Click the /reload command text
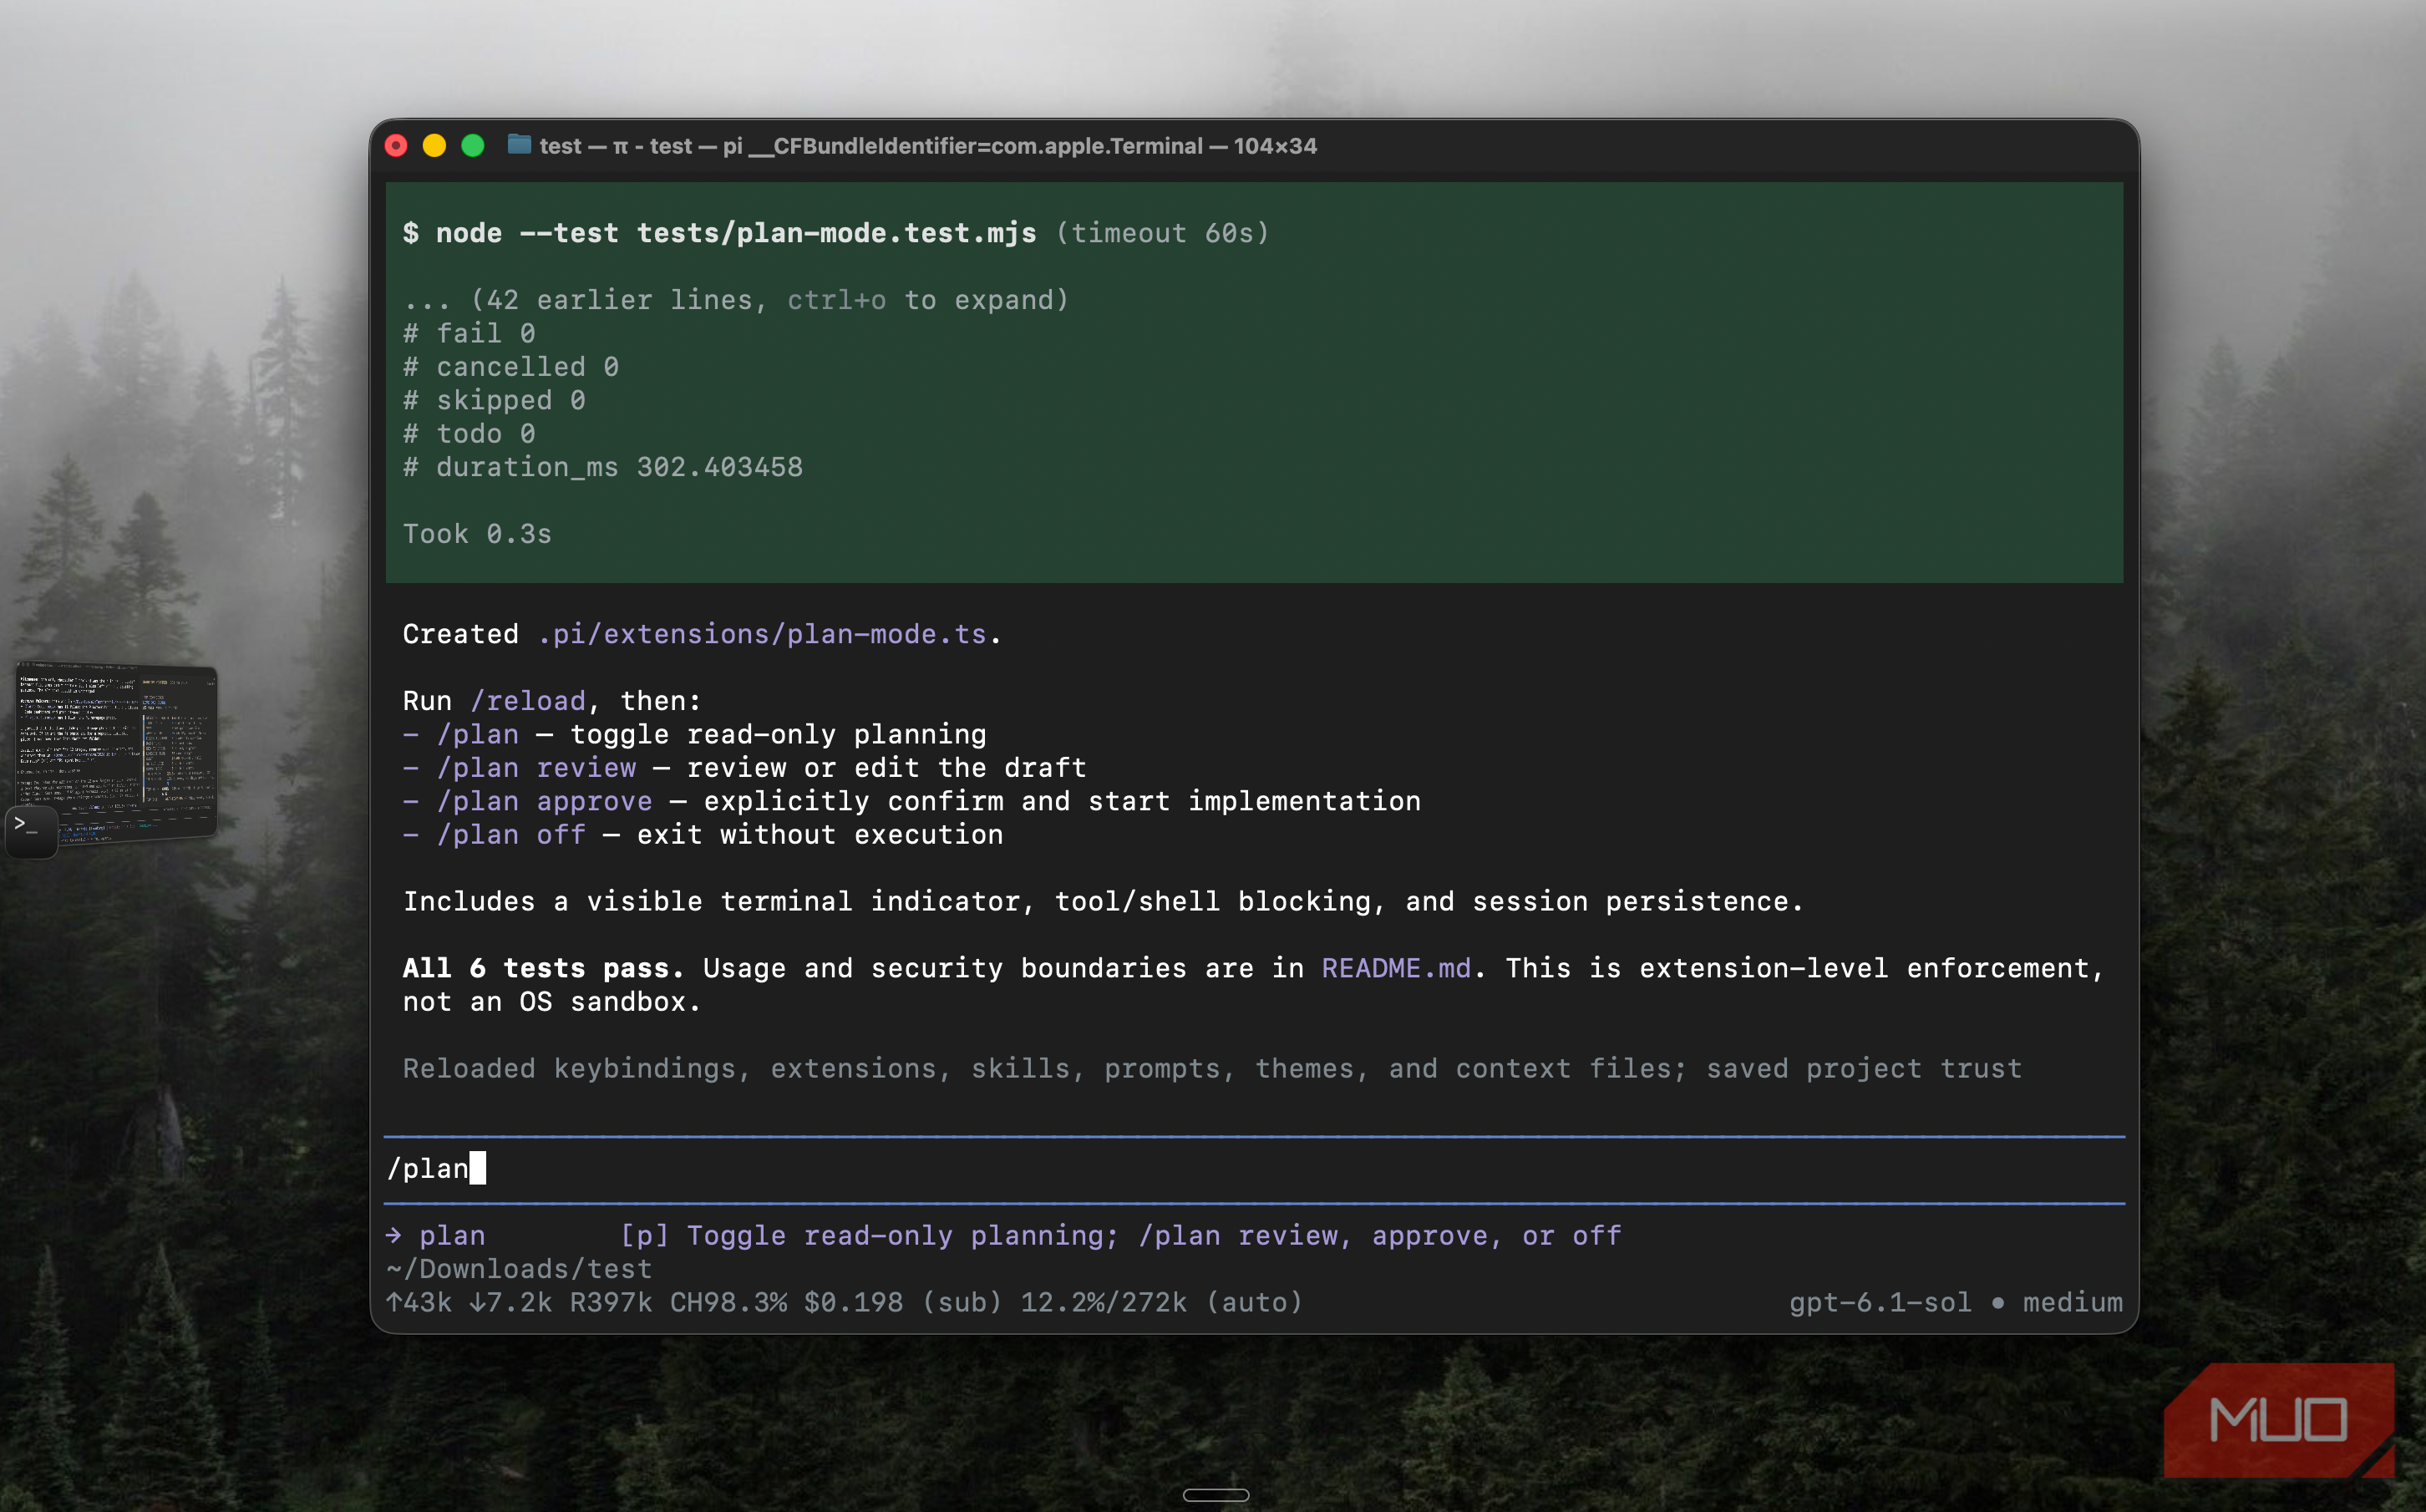Viewport: 2426px width, 1512px height. pyautogui.click(x=528, y=701)
